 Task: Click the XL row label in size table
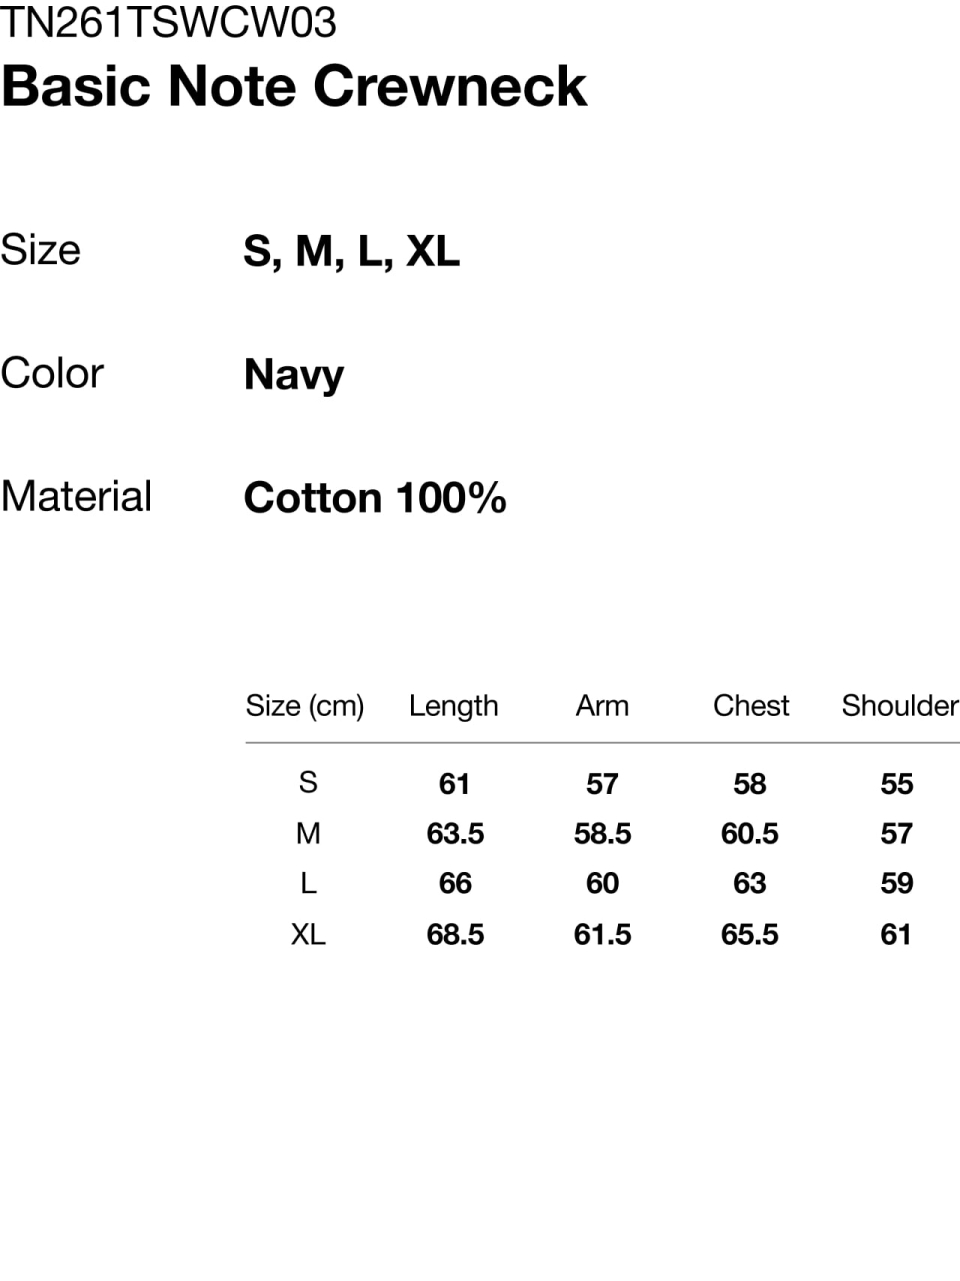tap(308, 934)
